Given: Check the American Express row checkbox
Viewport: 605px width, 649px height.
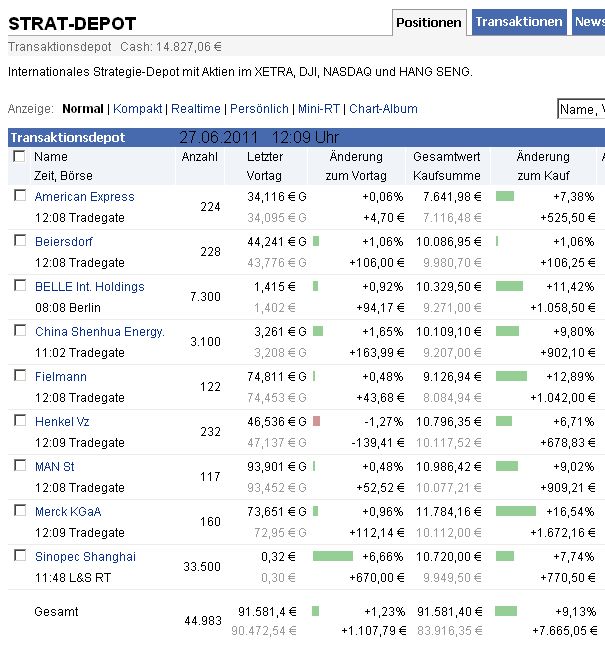Looking at the screenshot, I should pyautogui.click(x=20, y=195).
